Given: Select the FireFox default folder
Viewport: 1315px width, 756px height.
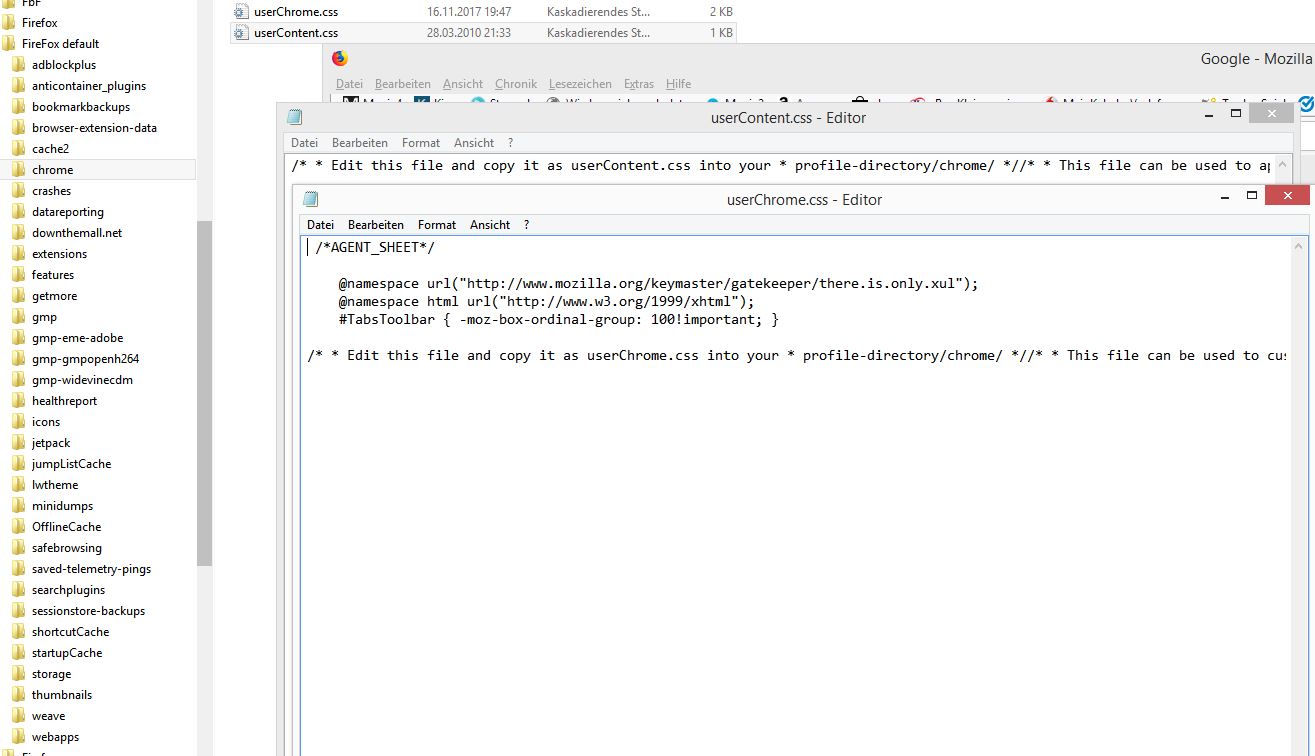Looking at the screenshot, I should (60, 44).
